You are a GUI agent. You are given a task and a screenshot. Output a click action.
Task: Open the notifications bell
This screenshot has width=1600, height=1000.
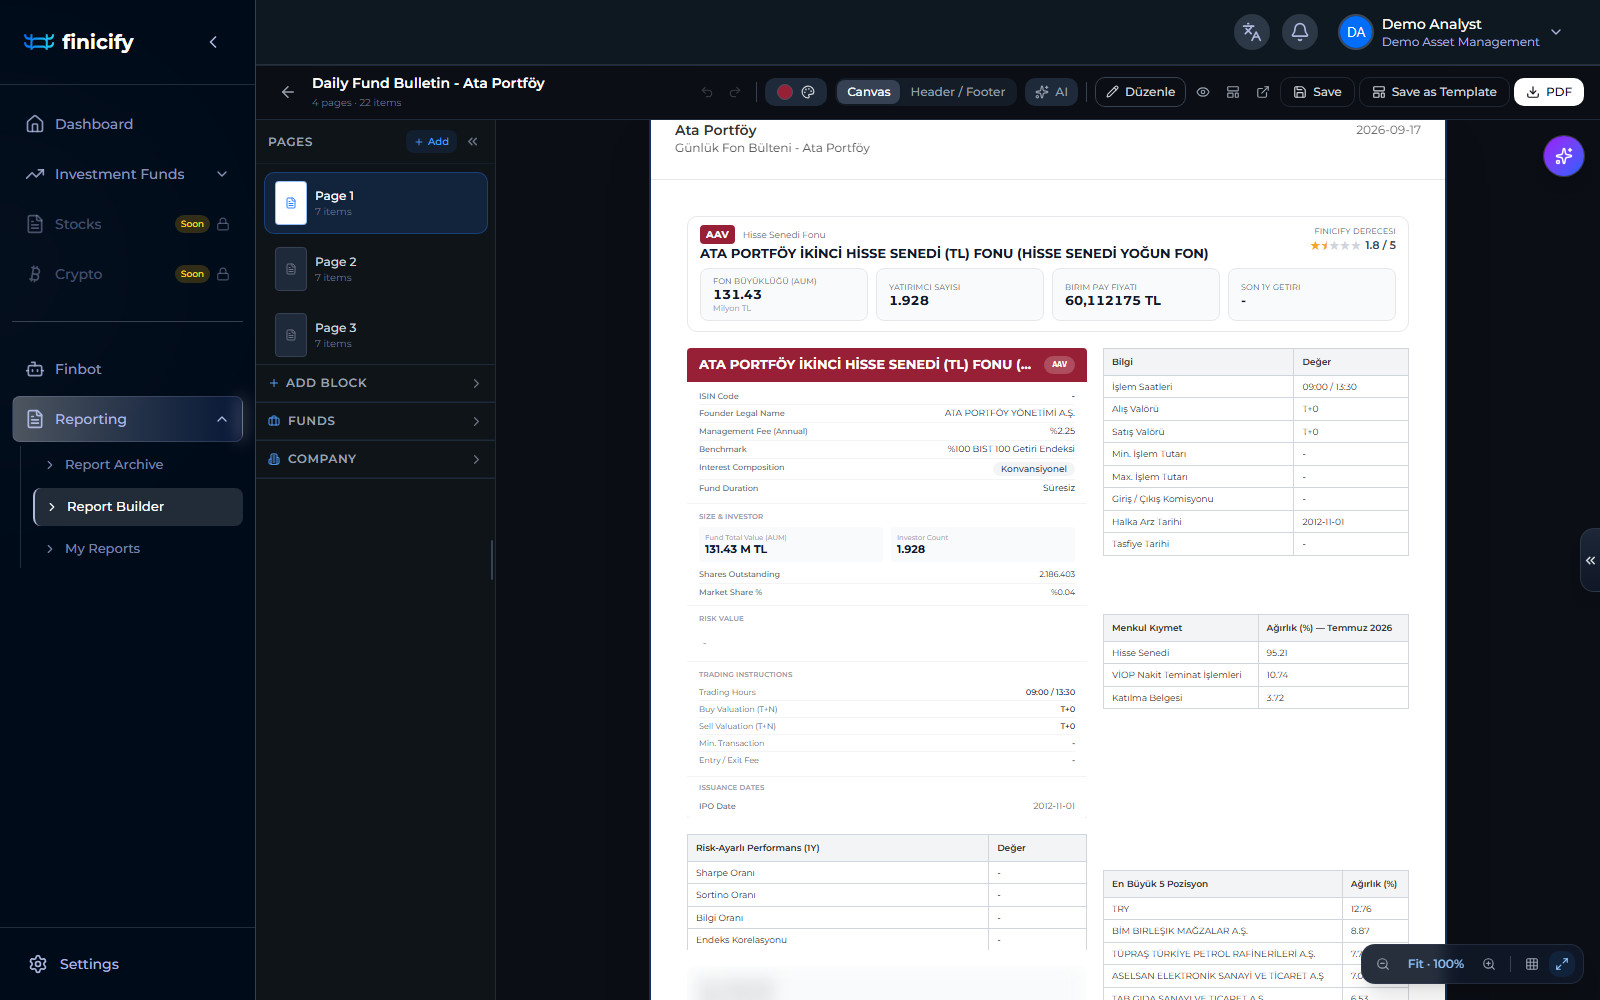(1300, 32)
